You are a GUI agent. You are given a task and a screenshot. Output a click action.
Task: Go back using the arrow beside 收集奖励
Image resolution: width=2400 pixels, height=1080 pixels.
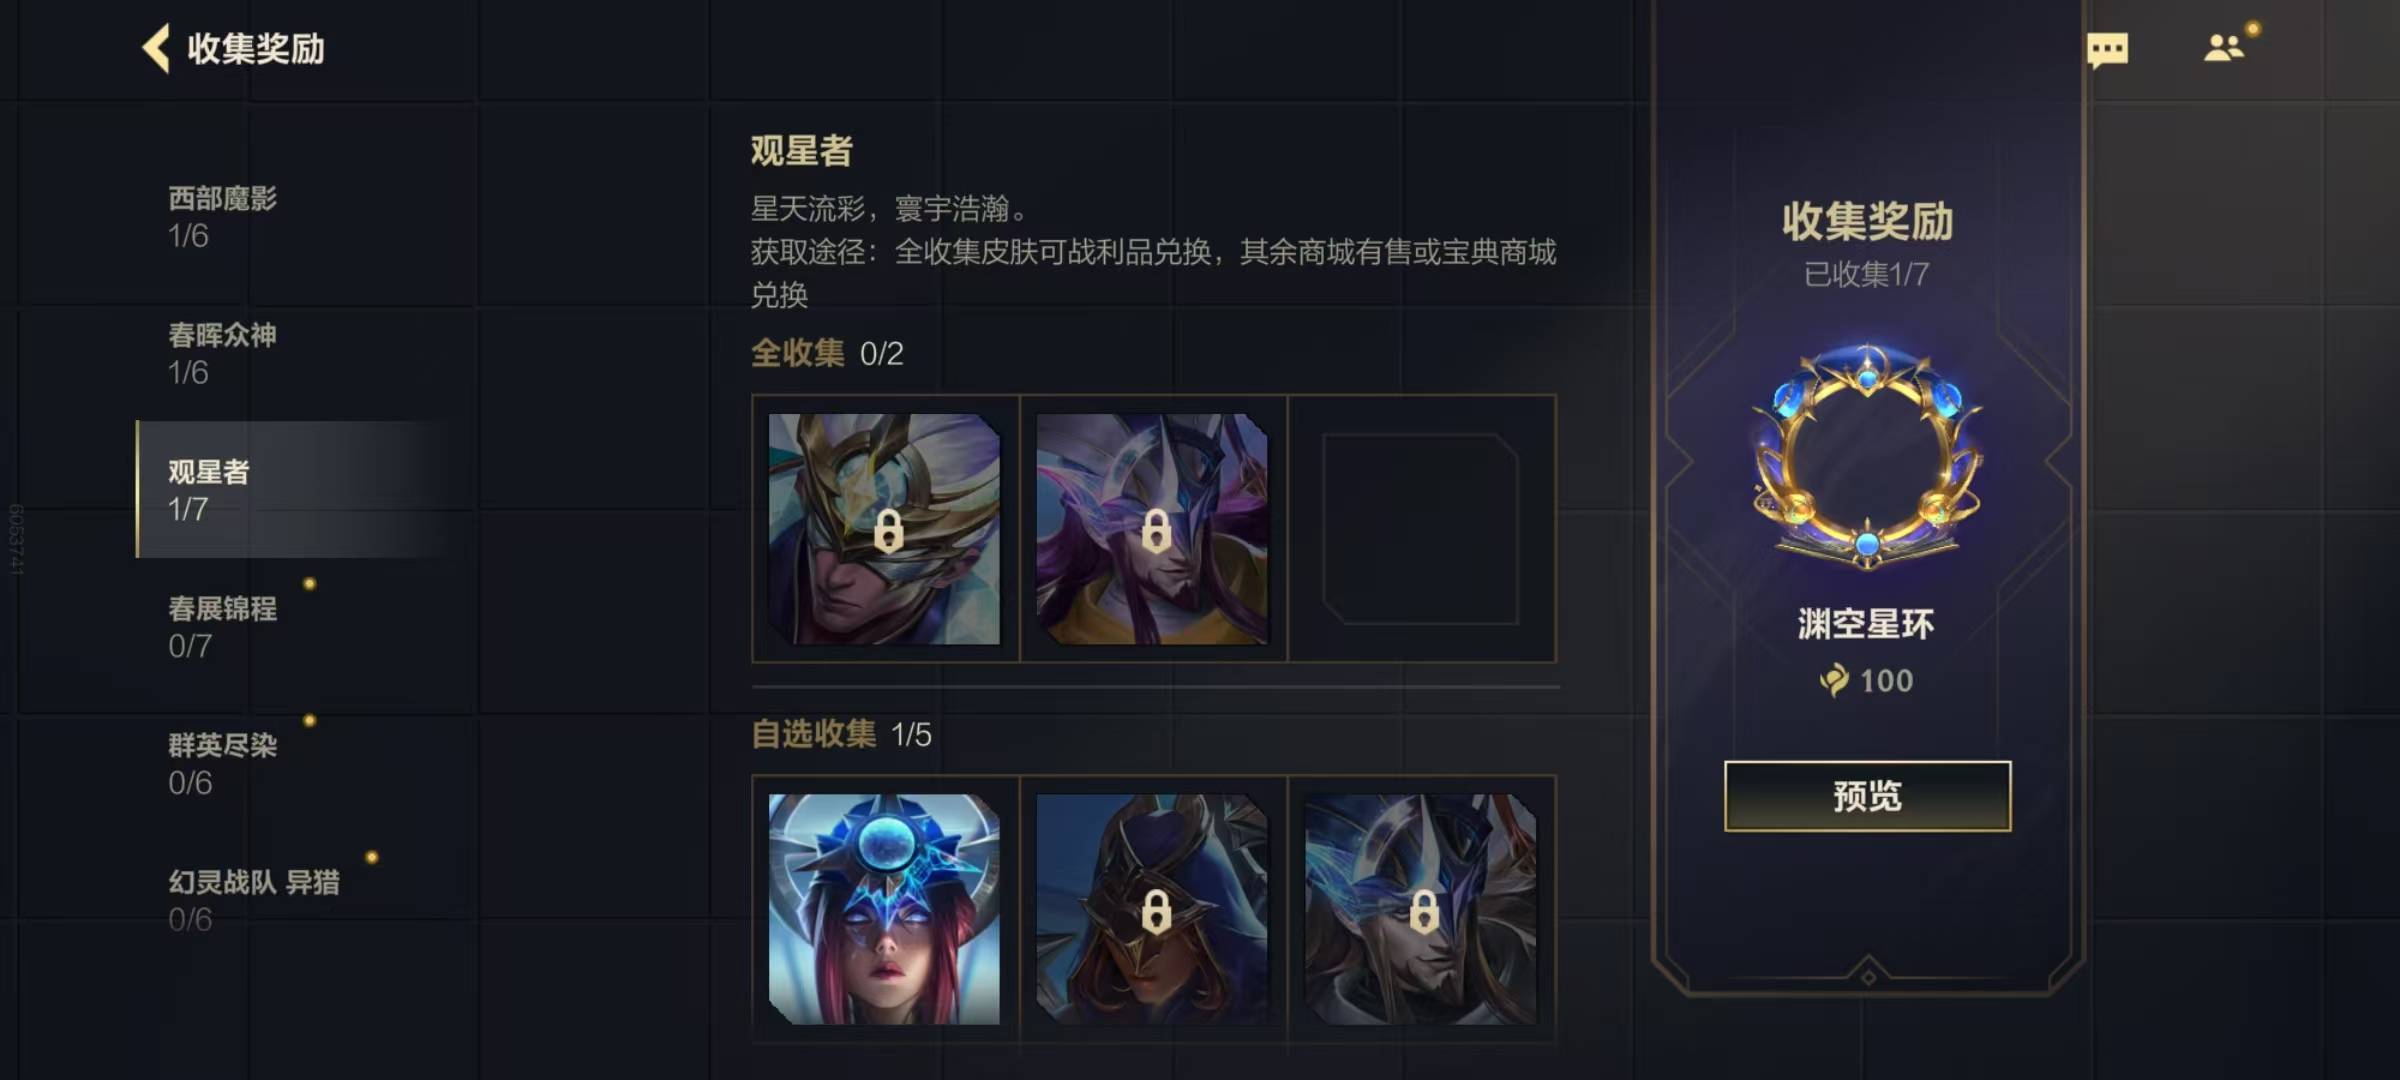click(156, 48)
